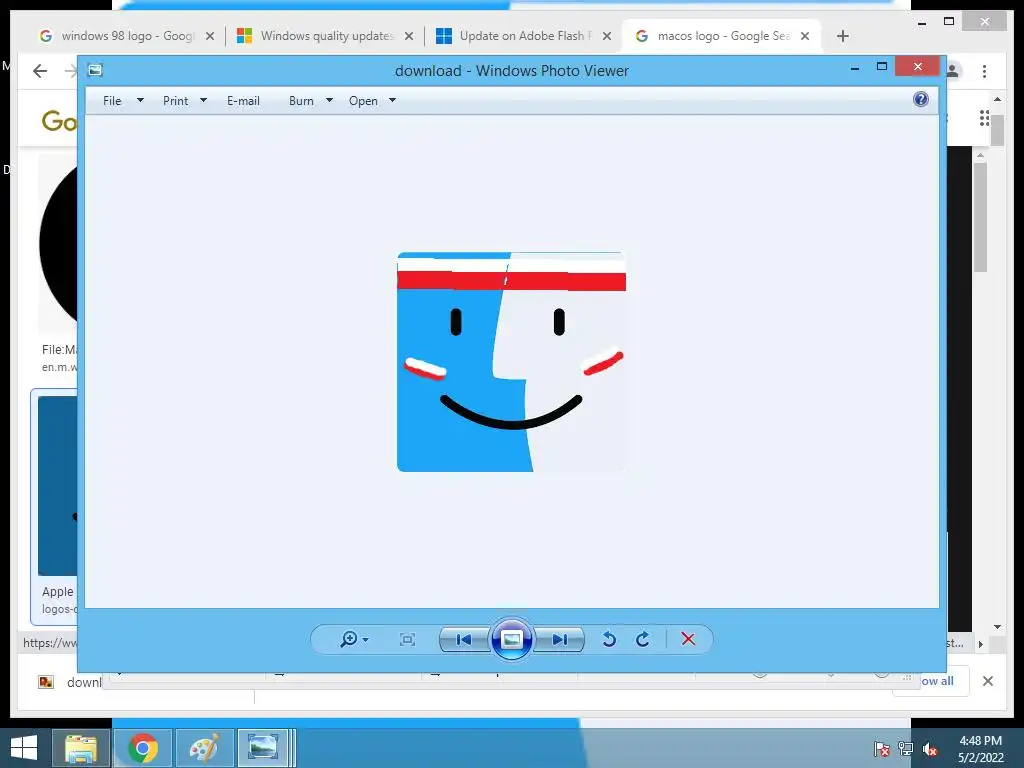Click the downloaded file icon in downloads bar
This screenshot has width=1024, height=768.
46,682
